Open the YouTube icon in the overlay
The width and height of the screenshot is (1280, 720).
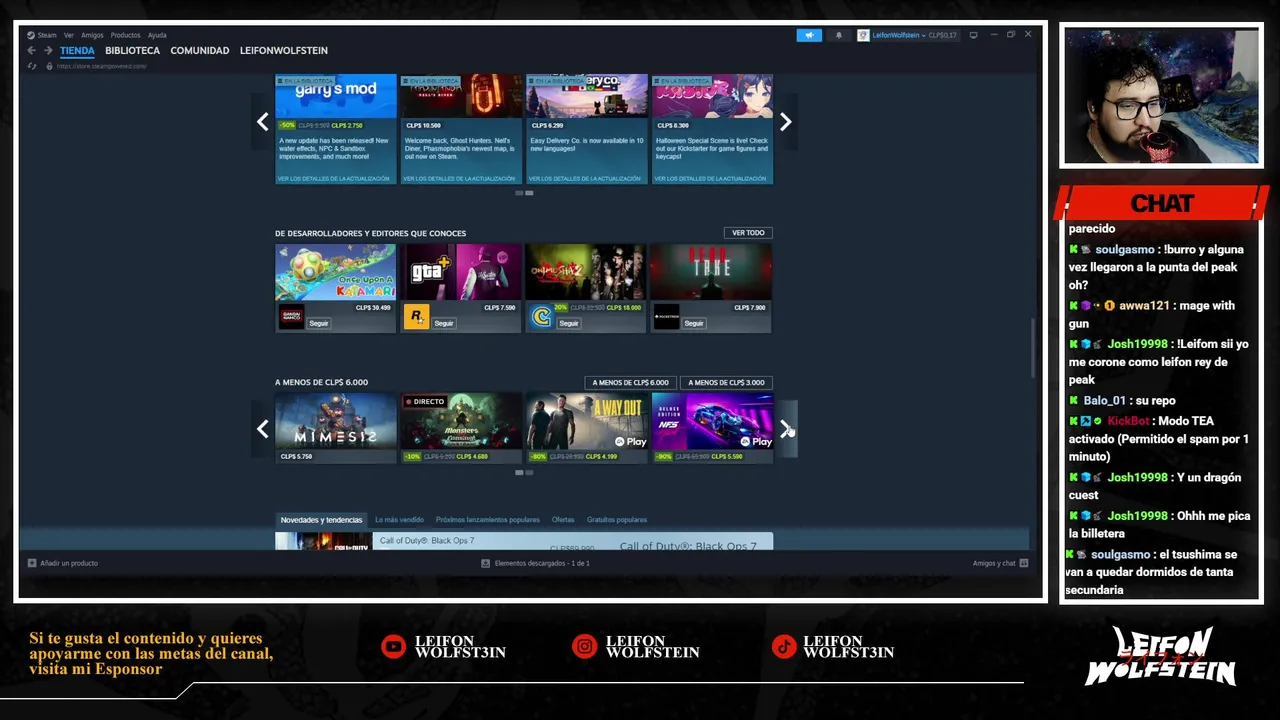(x=393, y=647)
